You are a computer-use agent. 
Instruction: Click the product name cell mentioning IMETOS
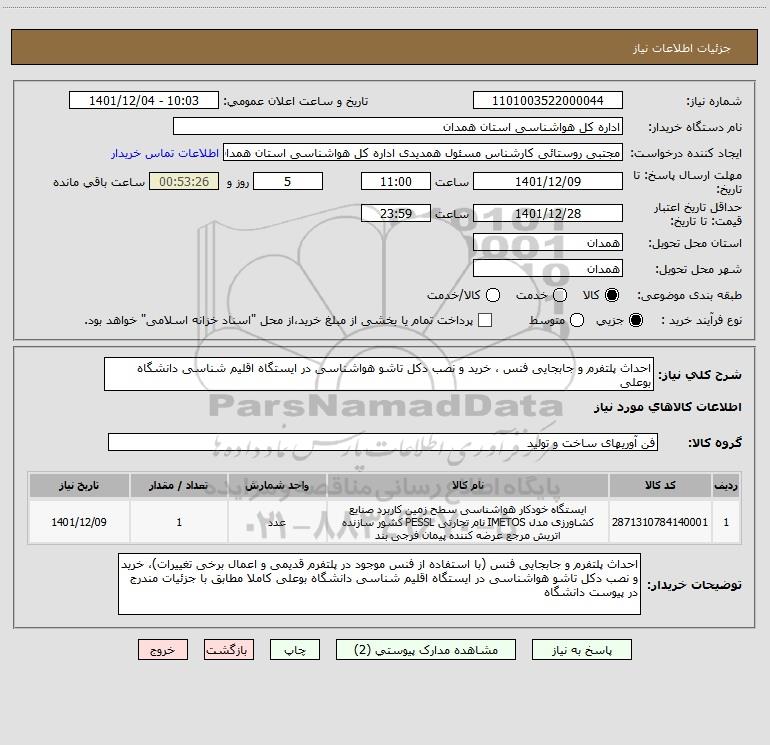[468, 522]
